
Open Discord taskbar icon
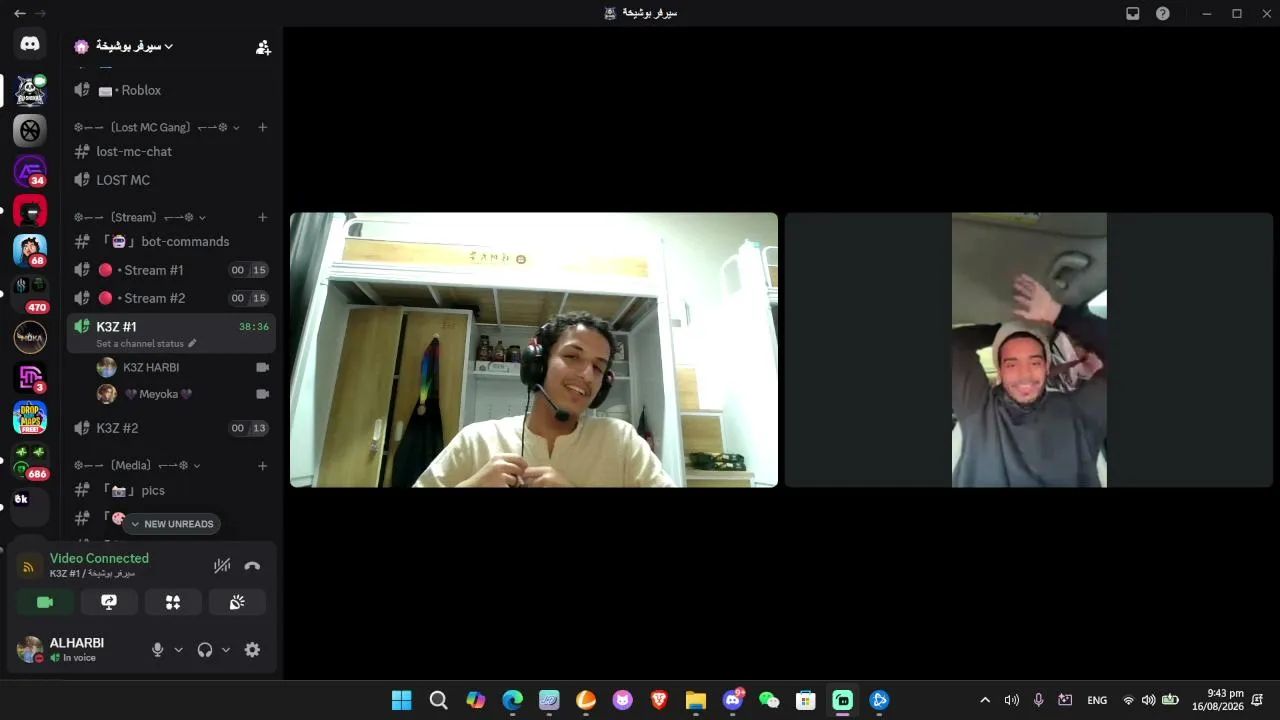point(733,700)
